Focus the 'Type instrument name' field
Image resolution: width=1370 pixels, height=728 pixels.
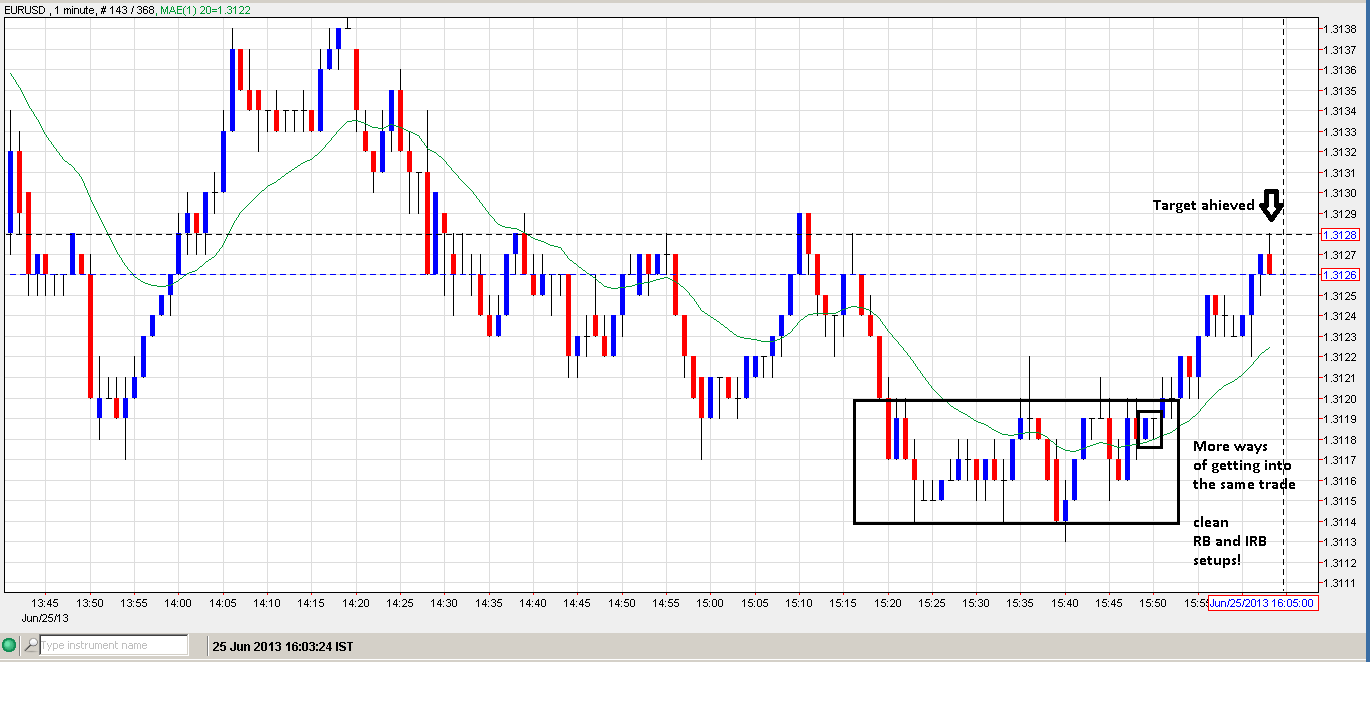coord(113,646)
